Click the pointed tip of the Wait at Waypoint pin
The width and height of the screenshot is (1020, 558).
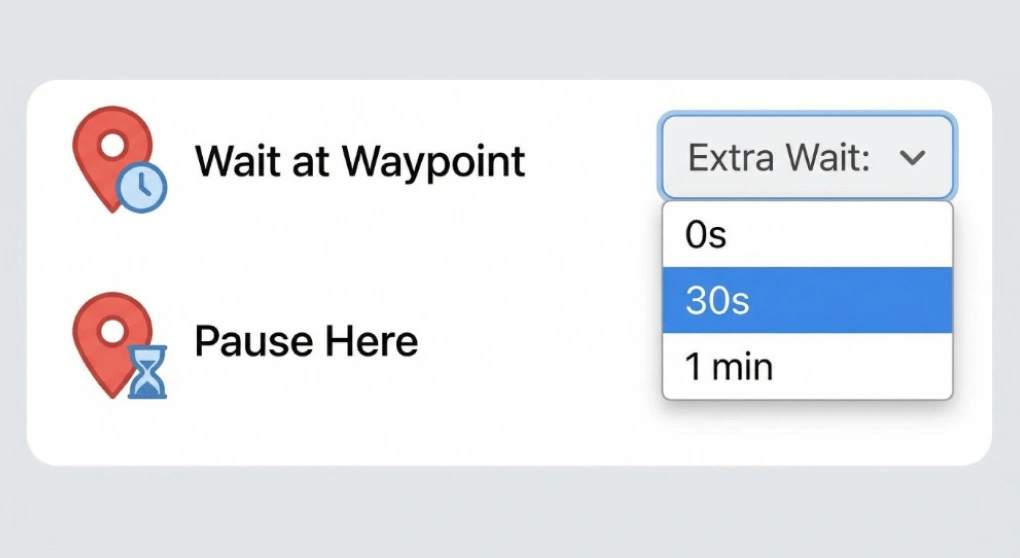(x=111, y=207)
